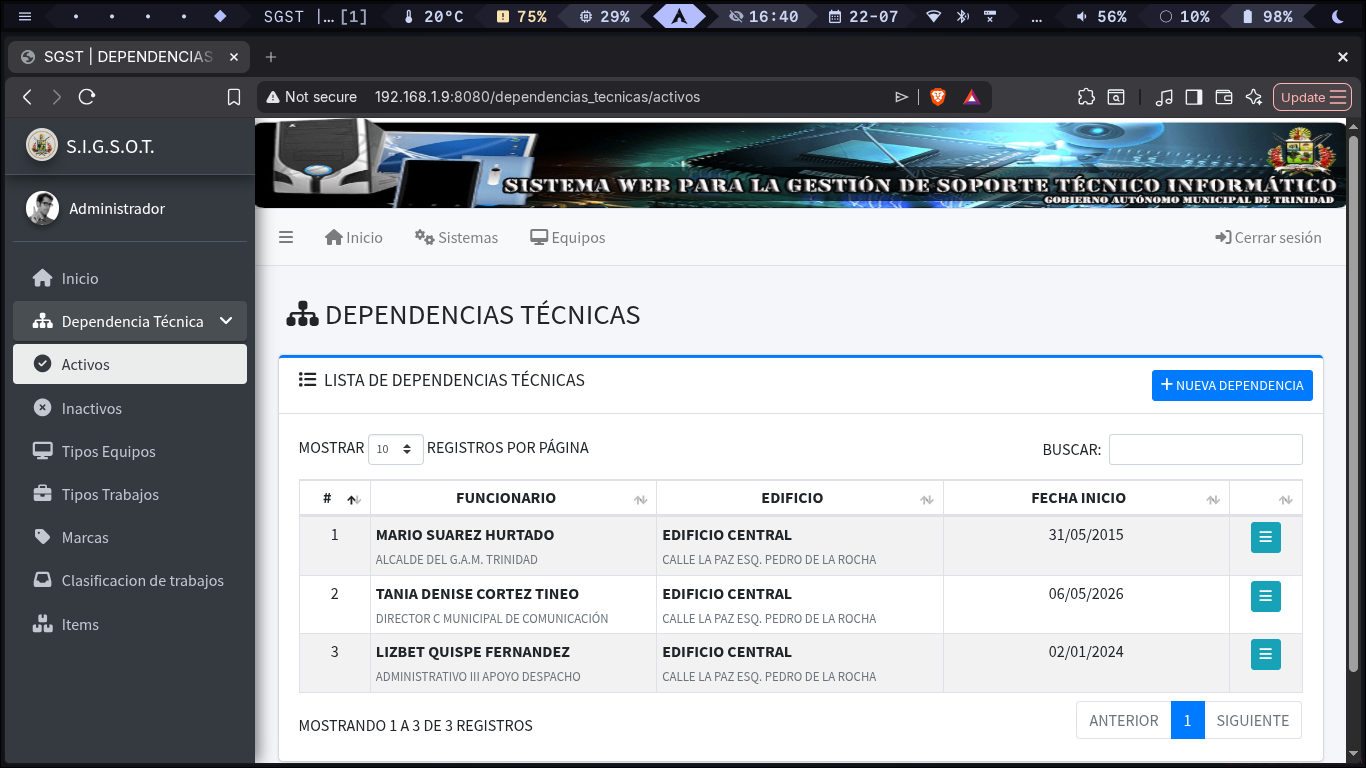Sort table by FECHA INICIO column
1366x768 pixels.
[1086, 498]
